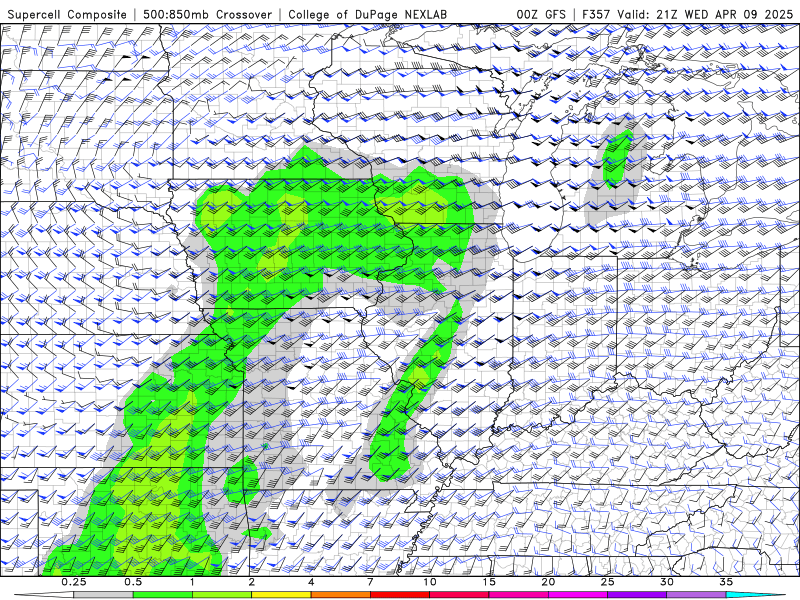Click the legend value 1
800x600 pixels.
[192, 582]
